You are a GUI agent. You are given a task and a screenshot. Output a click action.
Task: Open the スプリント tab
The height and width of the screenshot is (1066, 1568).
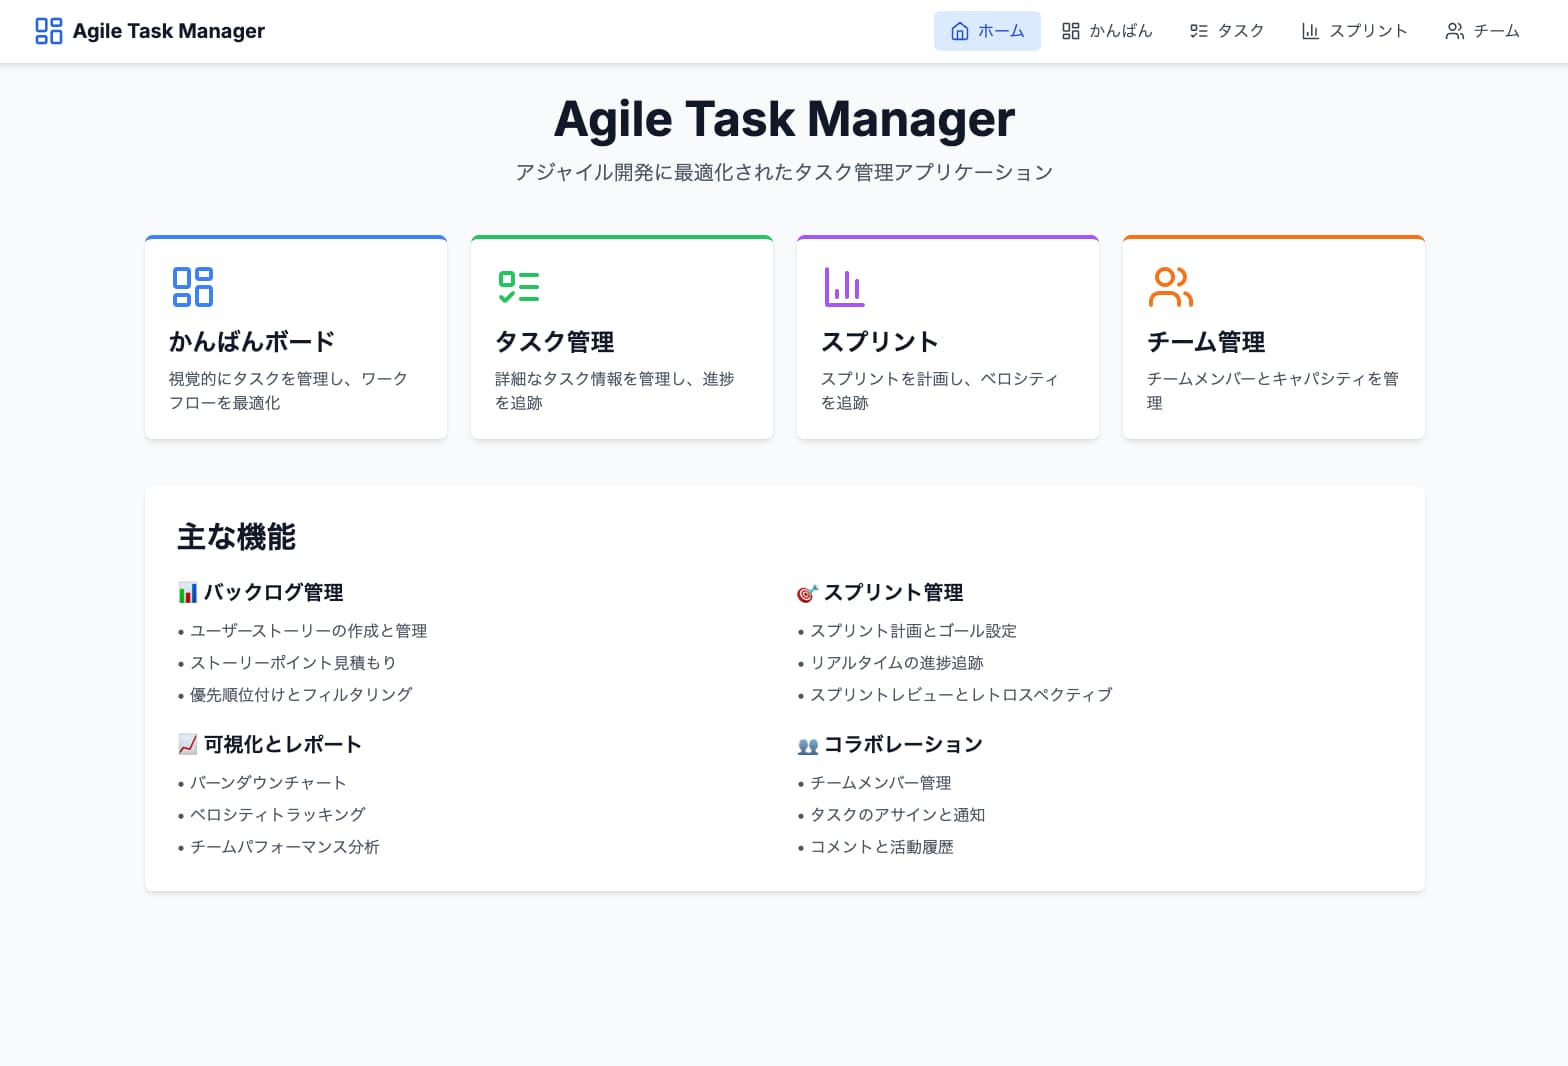tap(1355, 31)
